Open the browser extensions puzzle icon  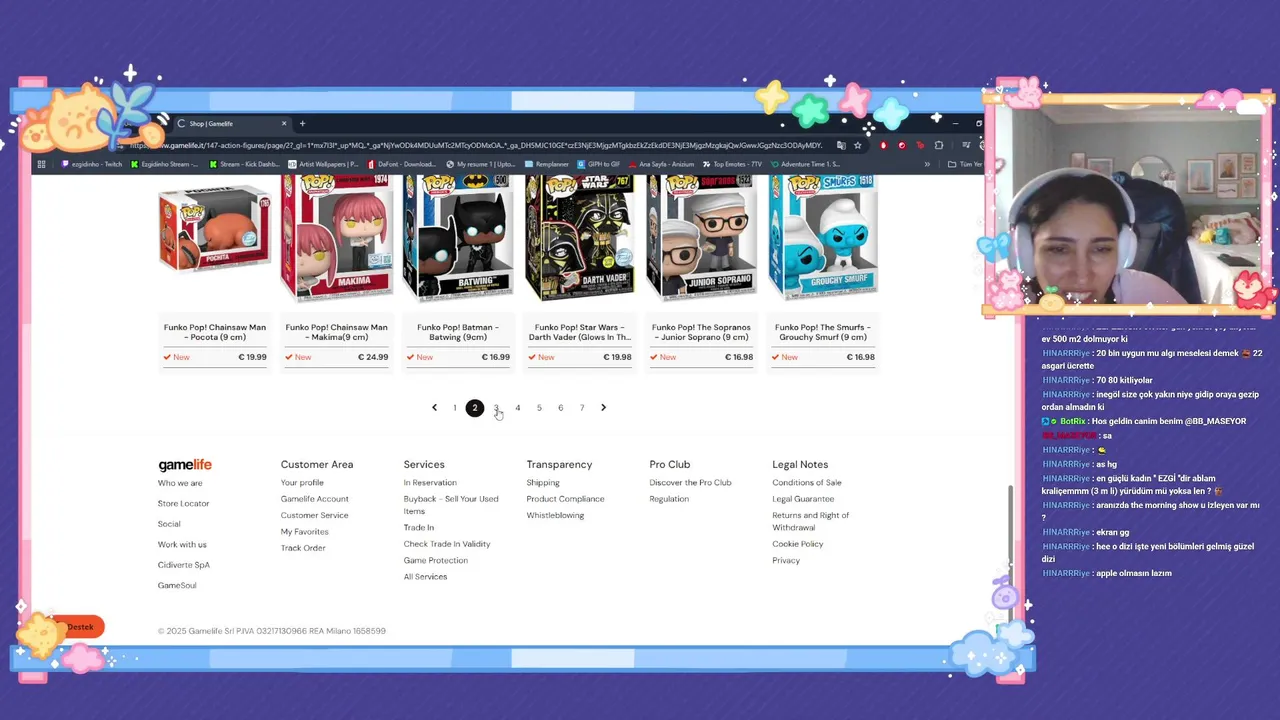pos(938,145)
